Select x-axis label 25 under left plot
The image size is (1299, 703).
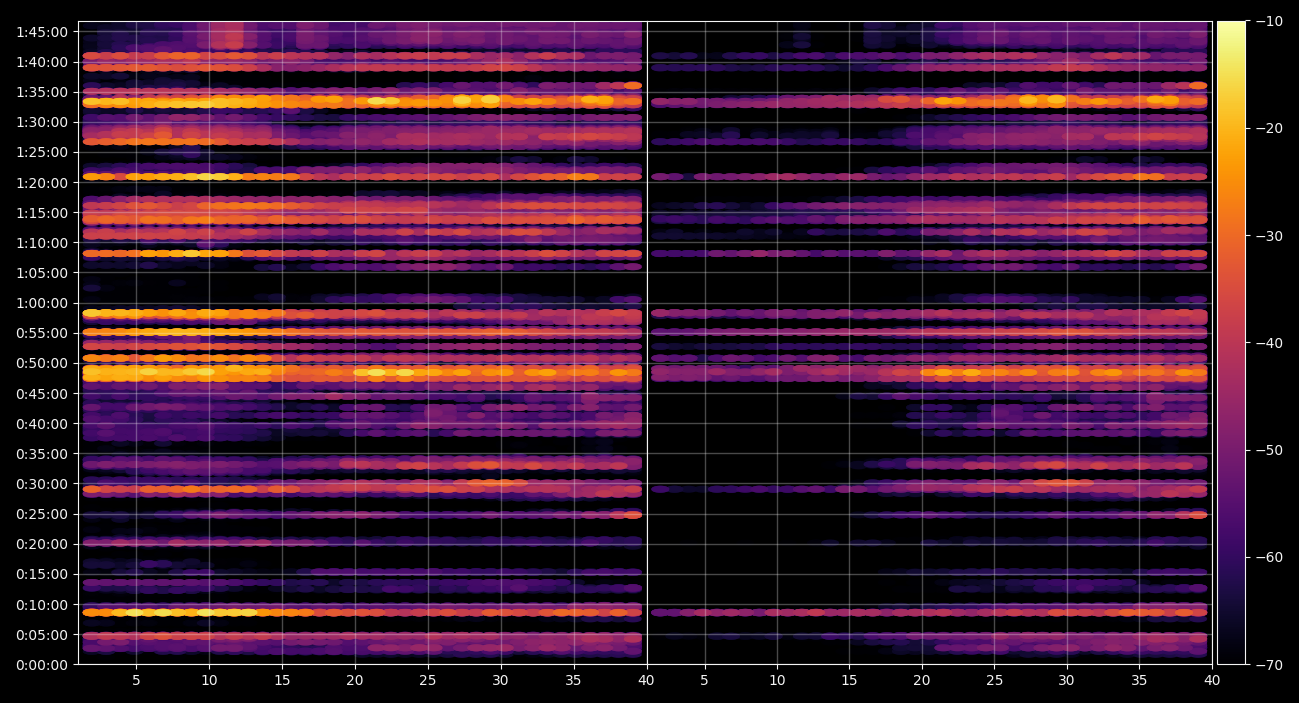428,681
